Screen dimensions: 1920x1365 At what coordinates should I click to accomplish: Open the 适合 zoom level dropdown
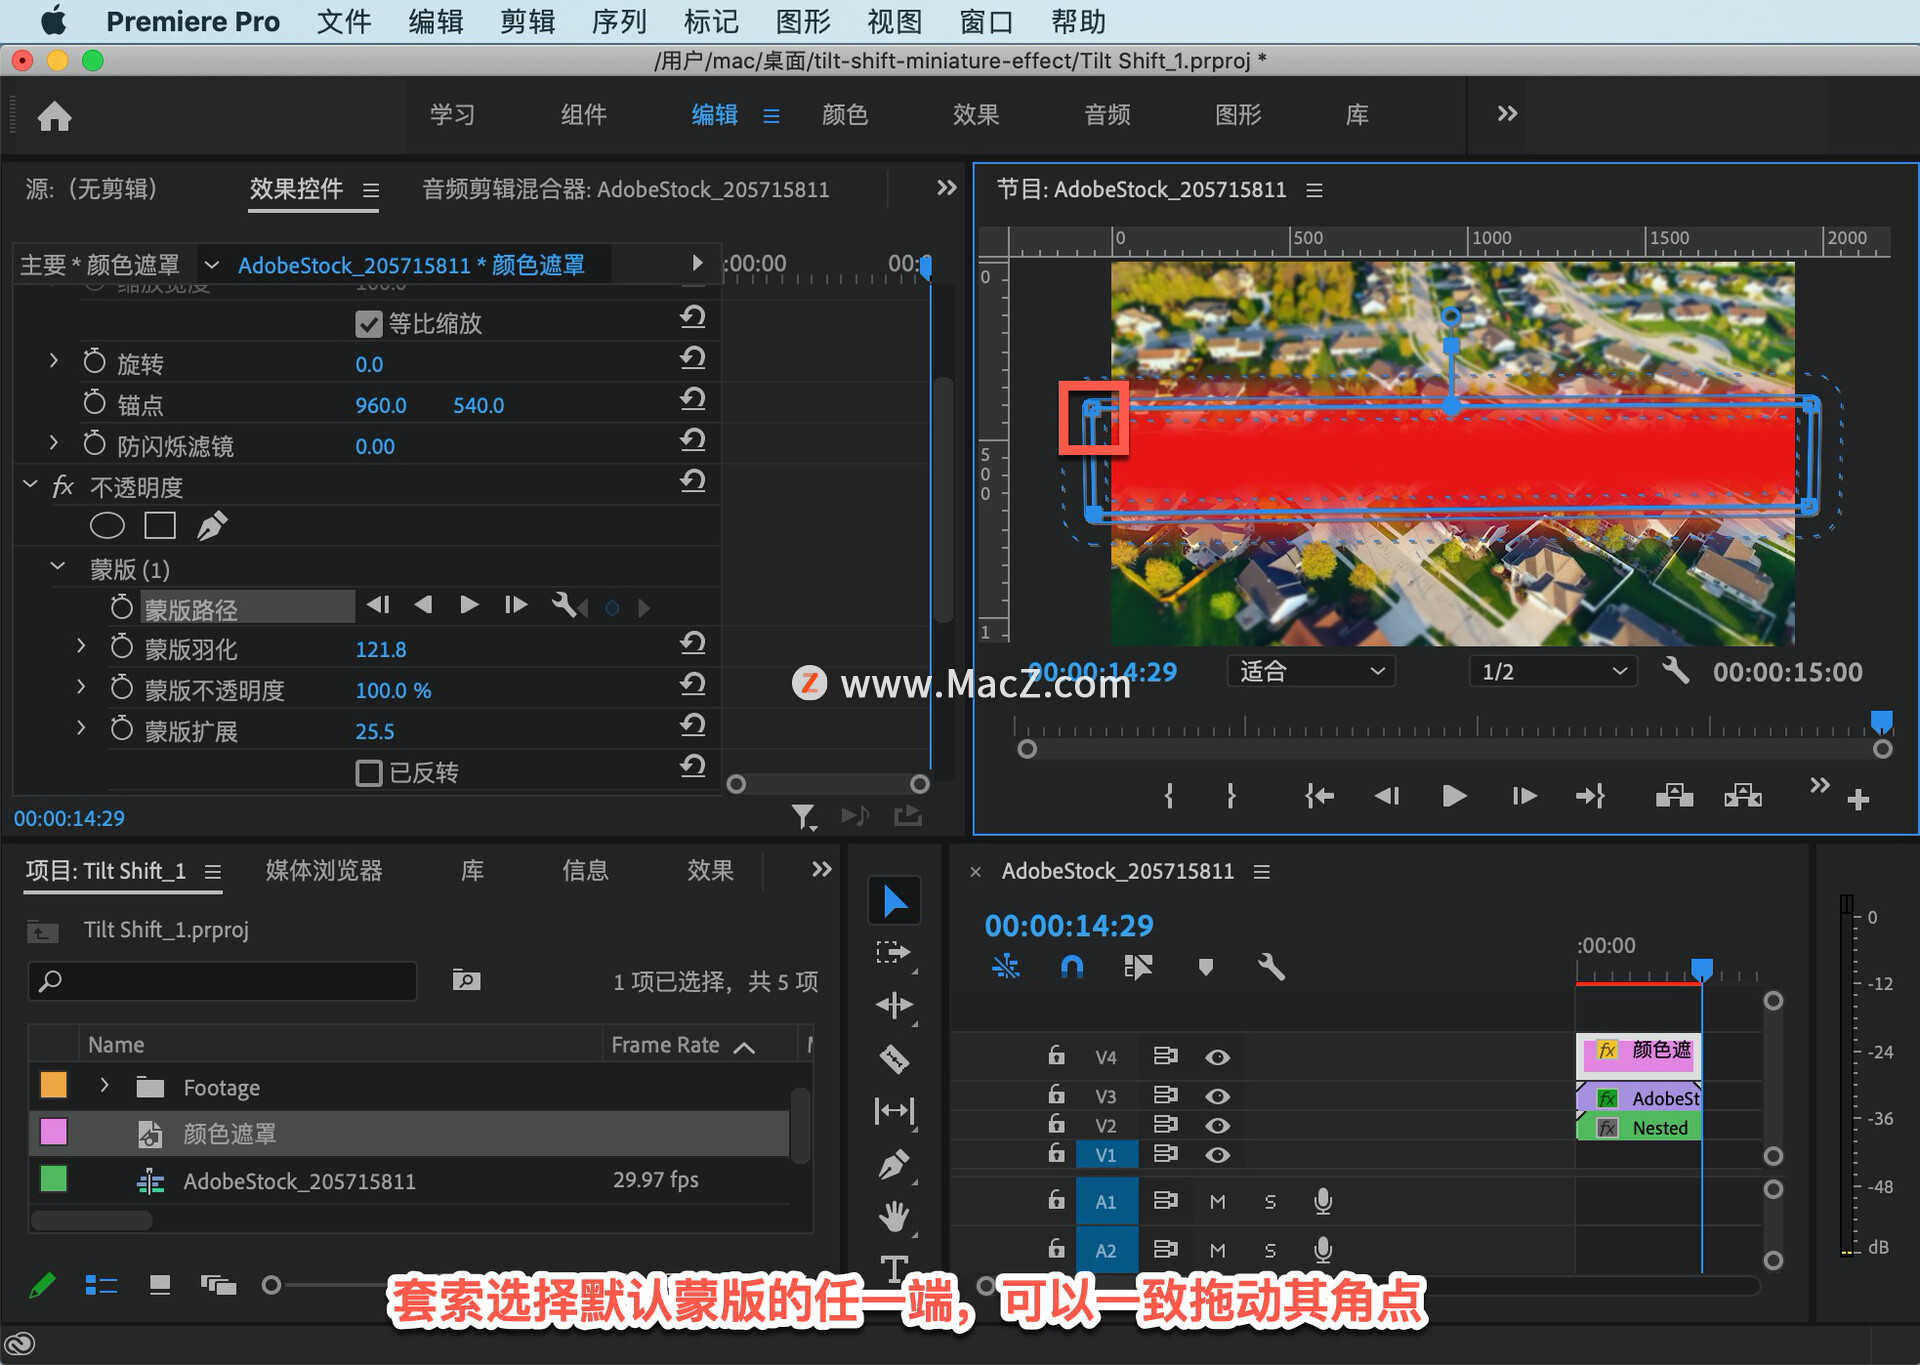point(1310,671)
